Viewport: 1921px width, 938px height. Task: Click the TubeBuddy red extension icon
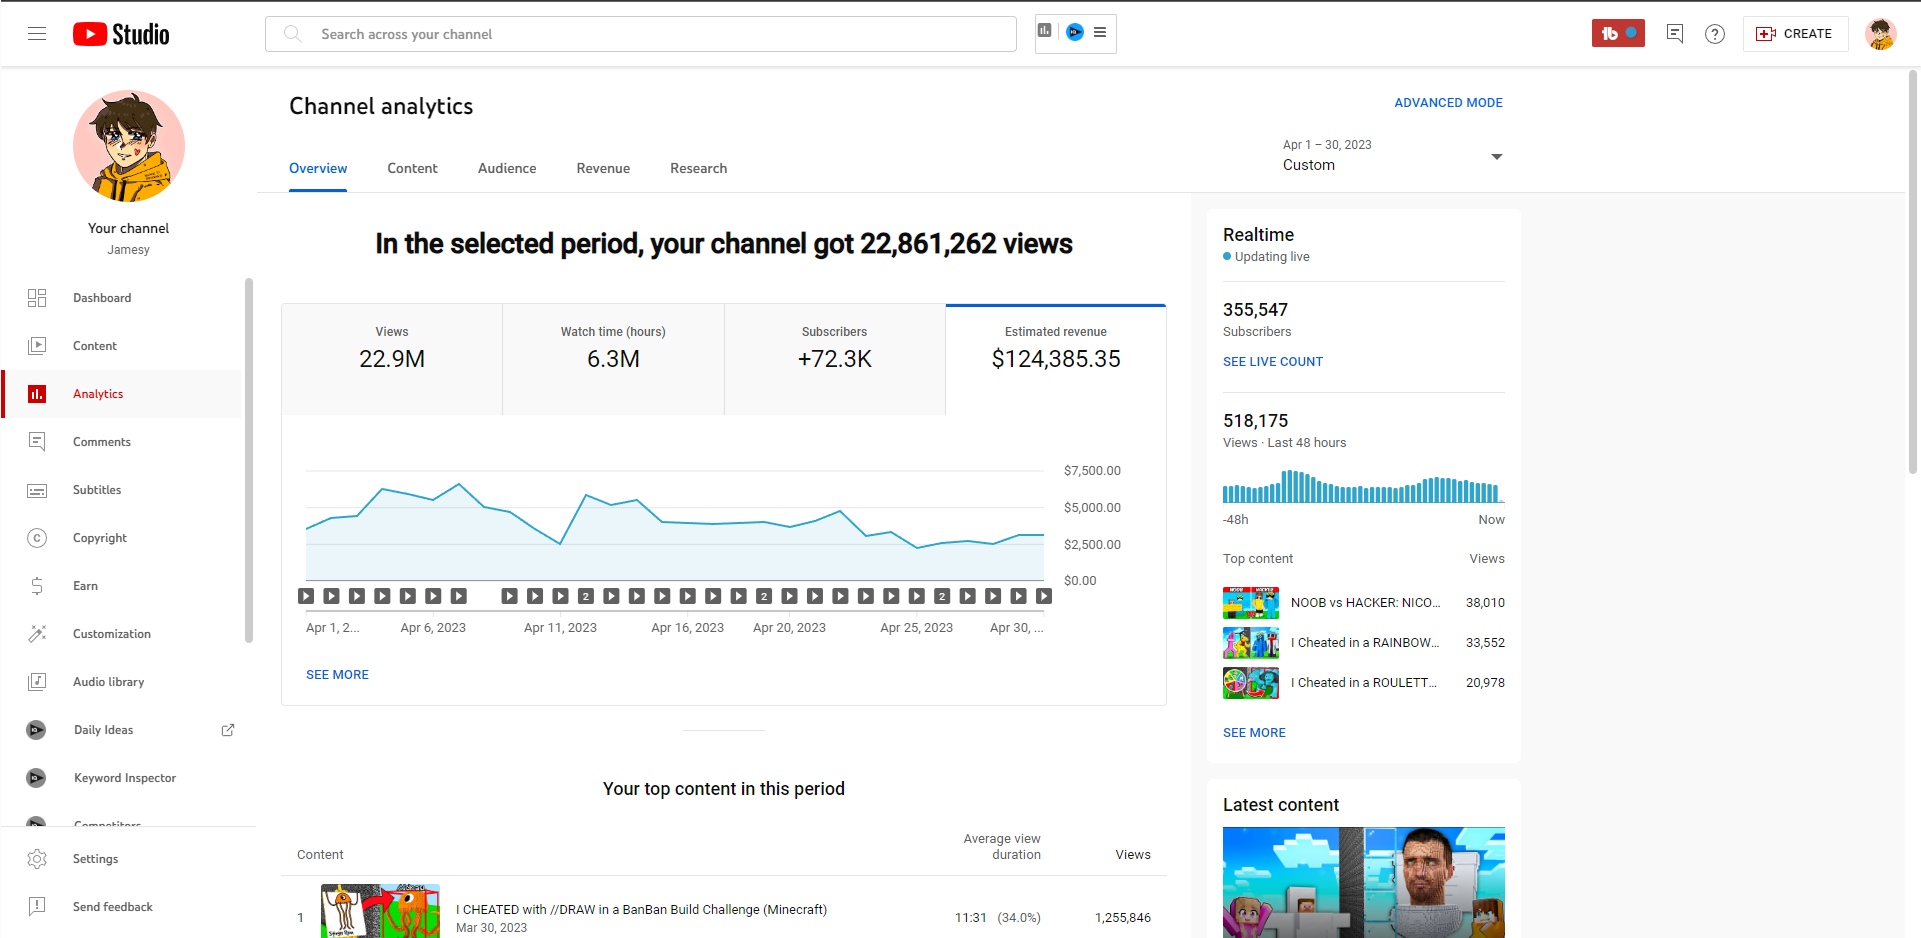1617,34
